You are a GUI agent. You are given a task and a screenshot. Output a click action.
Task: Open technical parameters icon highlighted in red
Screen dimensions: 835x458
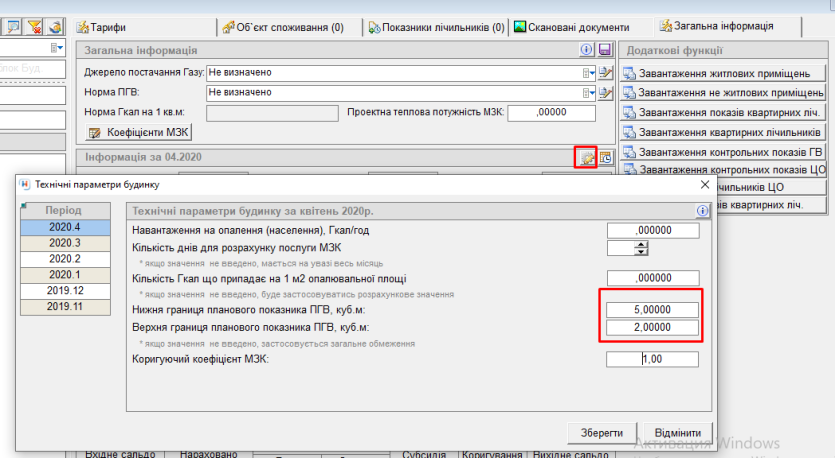point(587,157)
